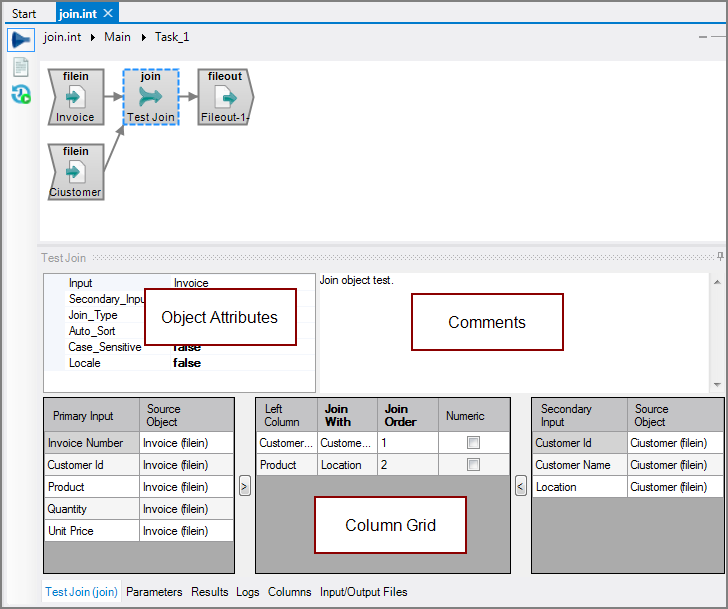Open the Parameters tab

click(x=154, y=592)
